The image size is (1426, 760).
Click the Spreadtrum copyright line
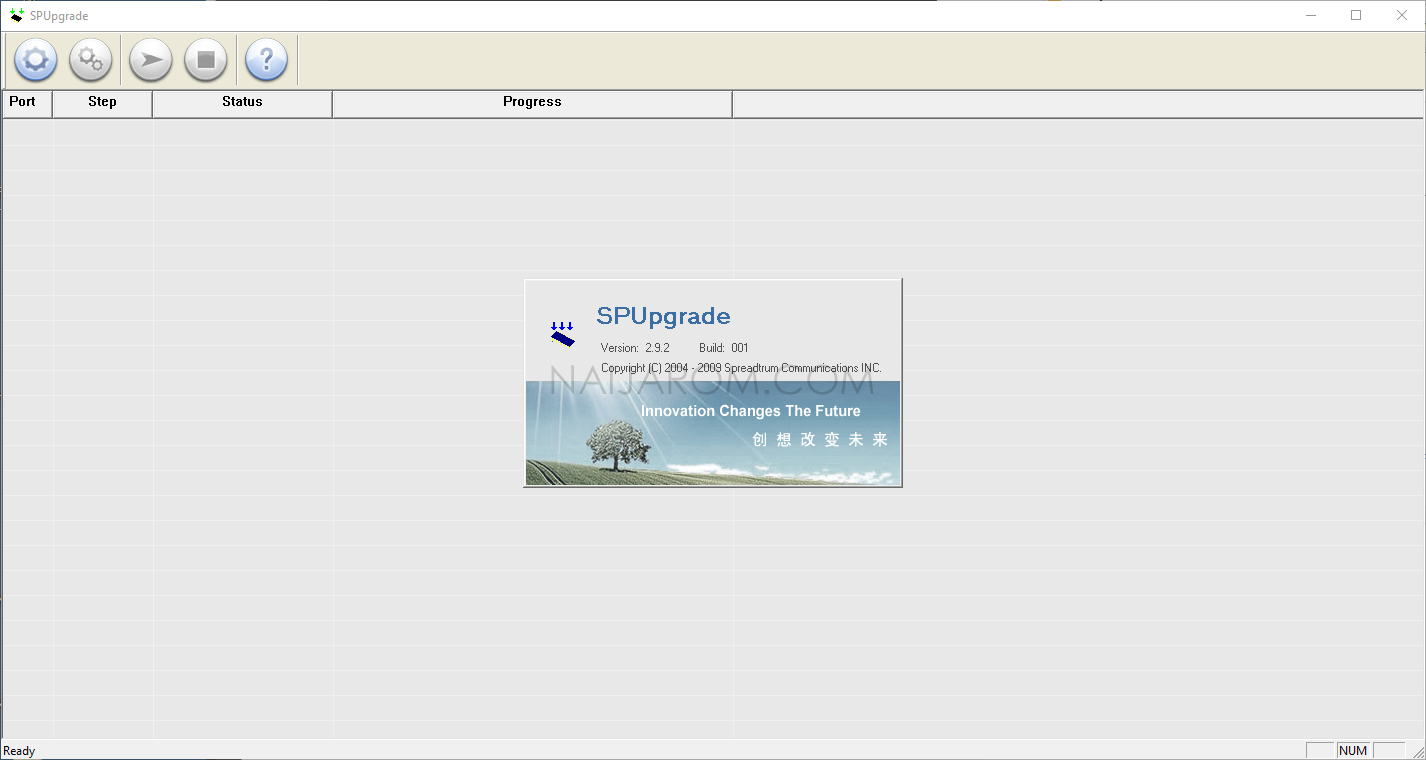point(741,368)
